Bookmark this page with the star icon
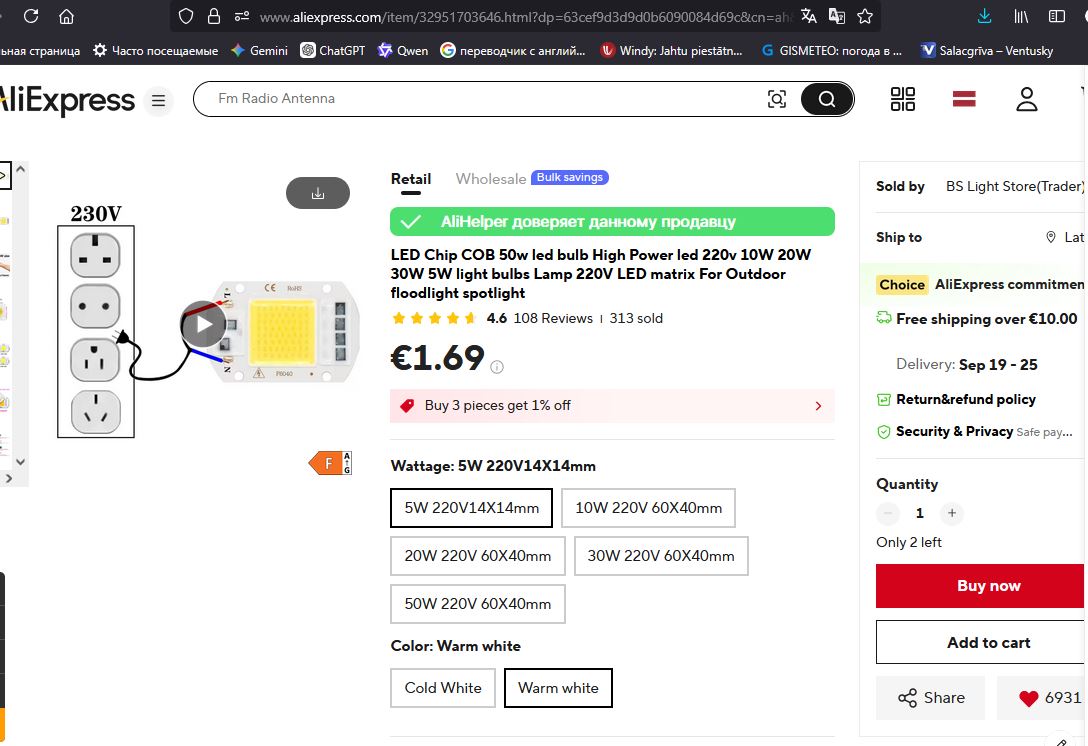 [x=865, y=16]
